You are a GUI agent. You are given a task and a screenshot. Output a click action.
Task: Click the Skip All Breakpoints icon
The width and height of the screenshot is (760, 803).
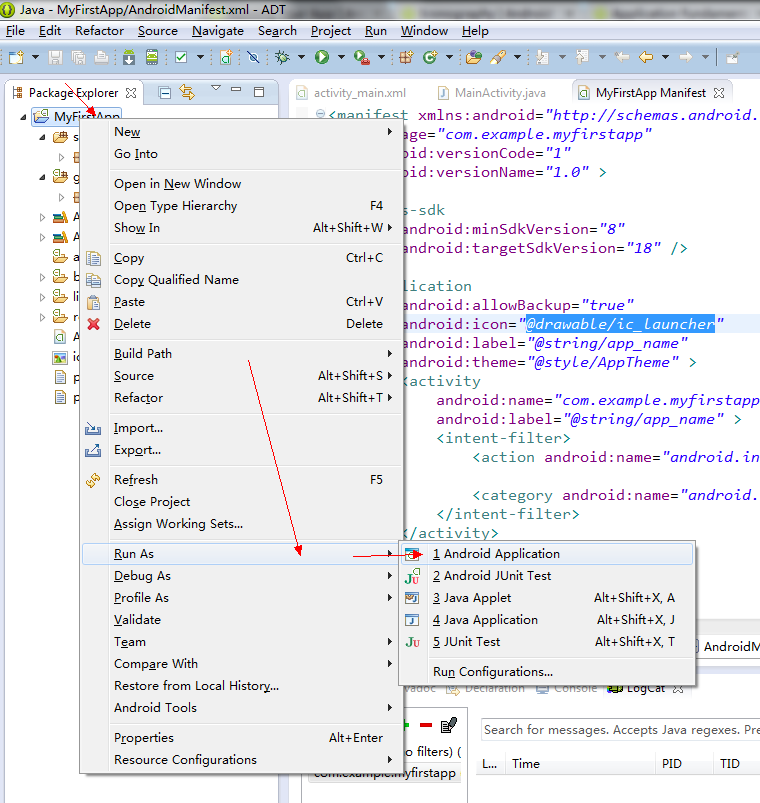tap(253, 57)
